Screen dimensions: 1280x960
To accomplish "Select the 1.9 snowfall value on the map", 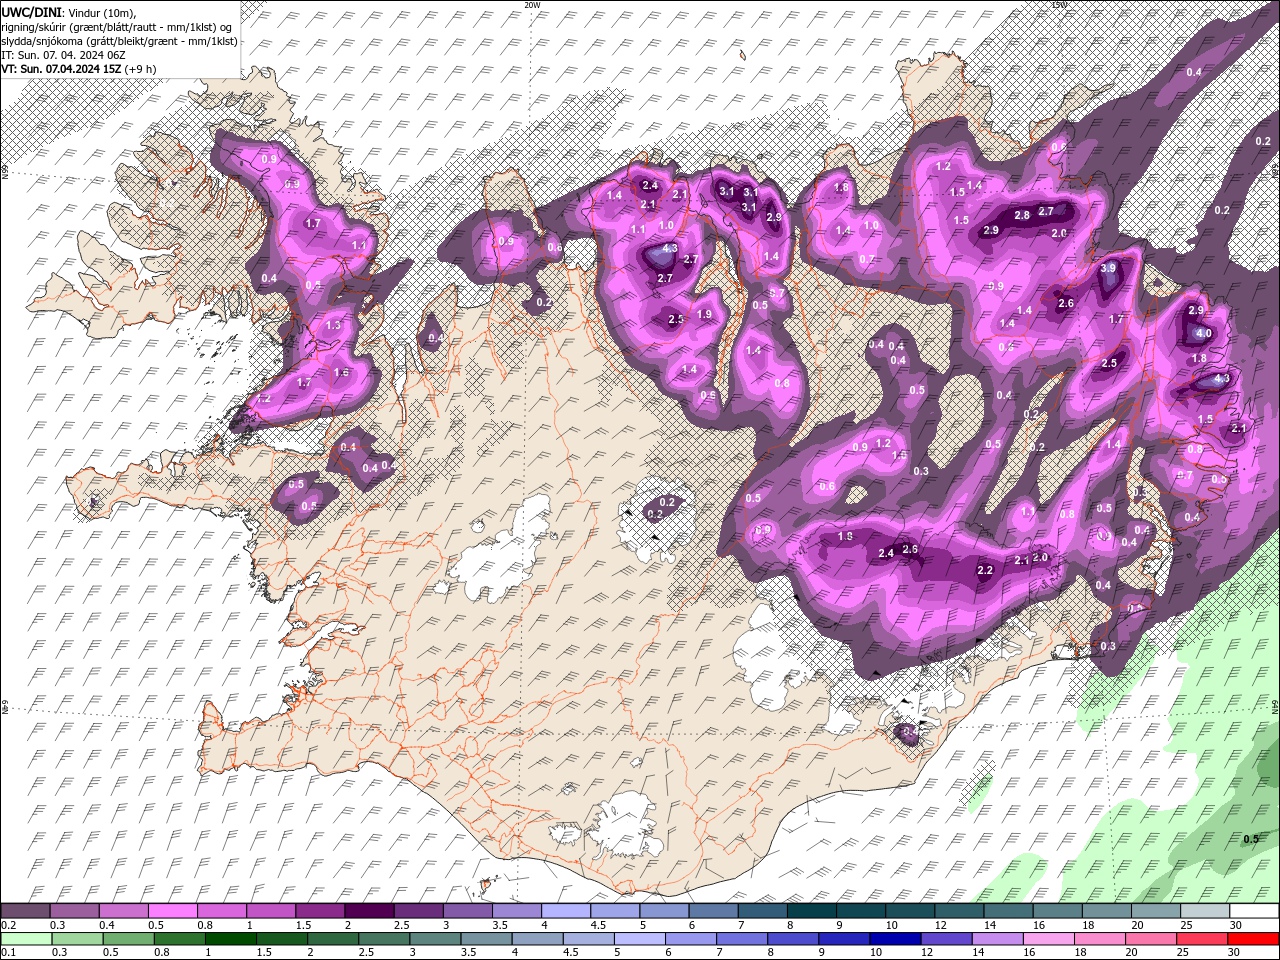I will tap(704, 315).
